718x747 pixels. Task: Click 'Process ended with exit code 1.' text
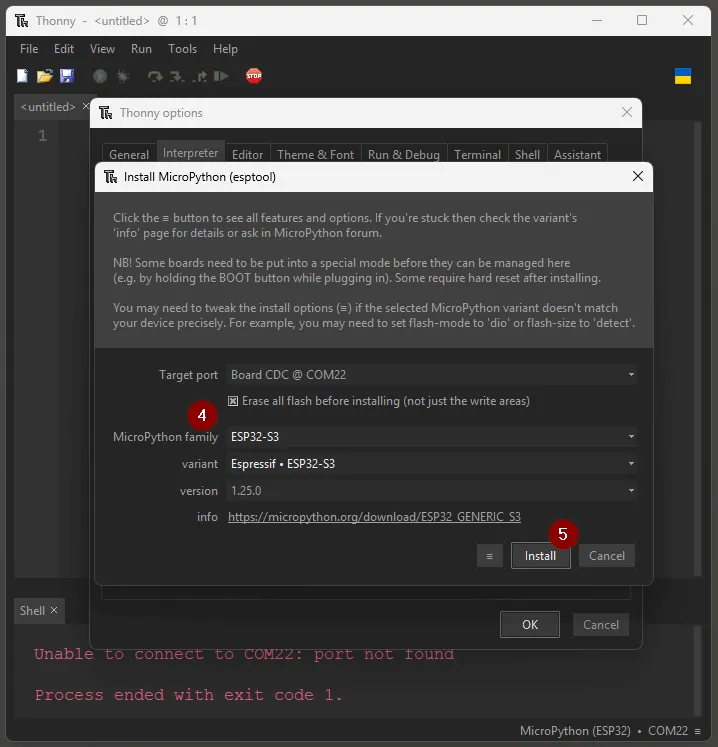click(188, 695)
